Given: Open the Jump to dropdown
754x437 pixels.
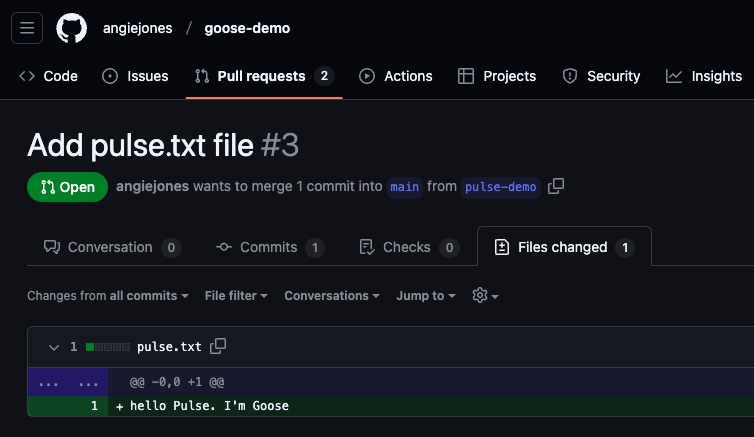Looking at the screenshot, I should tap(426, 296).
